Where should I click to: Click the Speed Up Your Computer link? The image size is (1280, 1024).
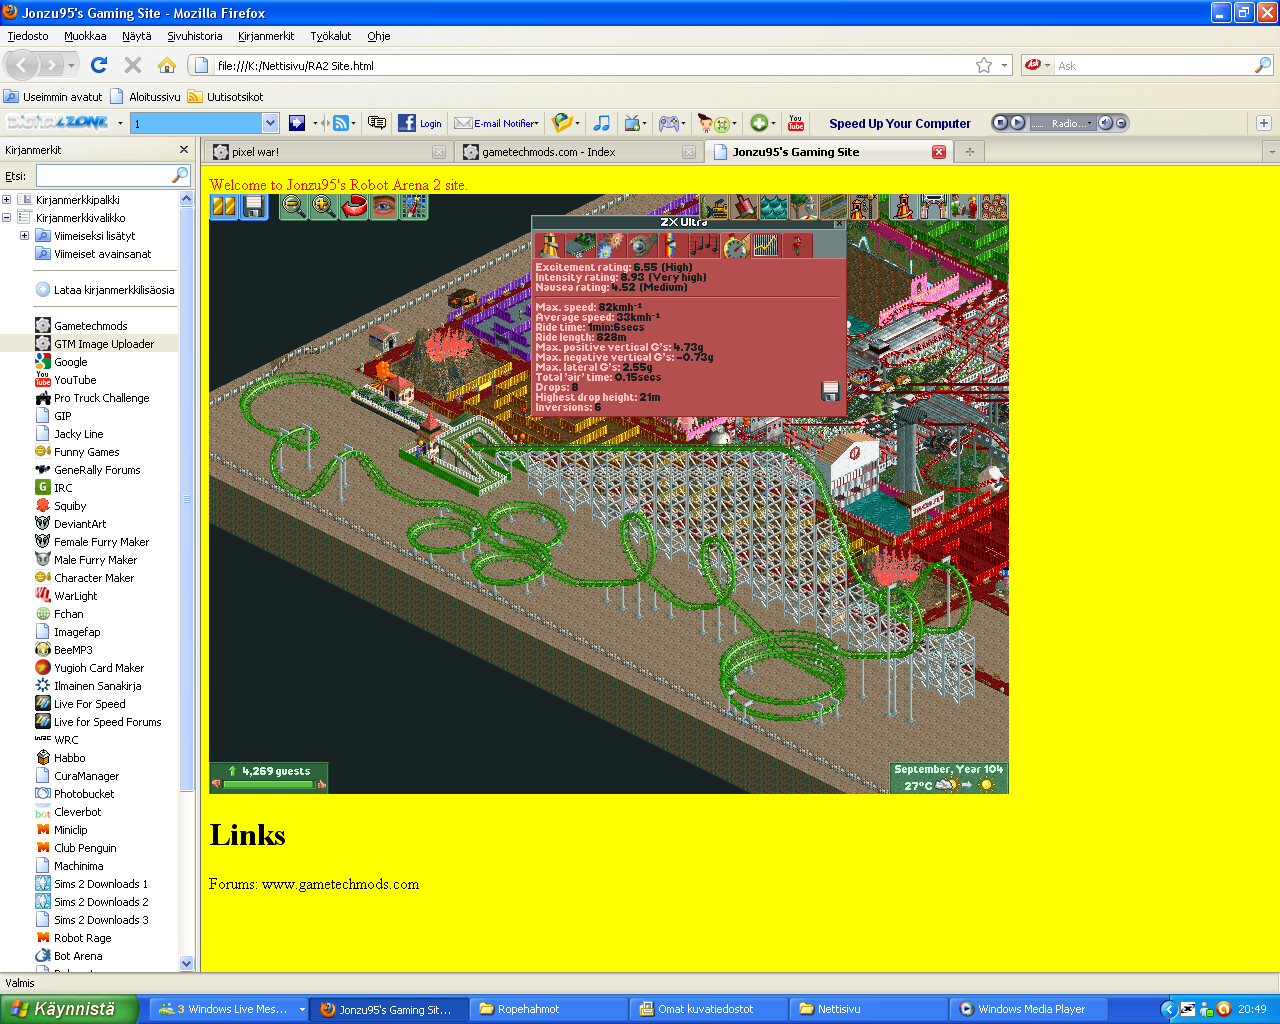[899, 124]
